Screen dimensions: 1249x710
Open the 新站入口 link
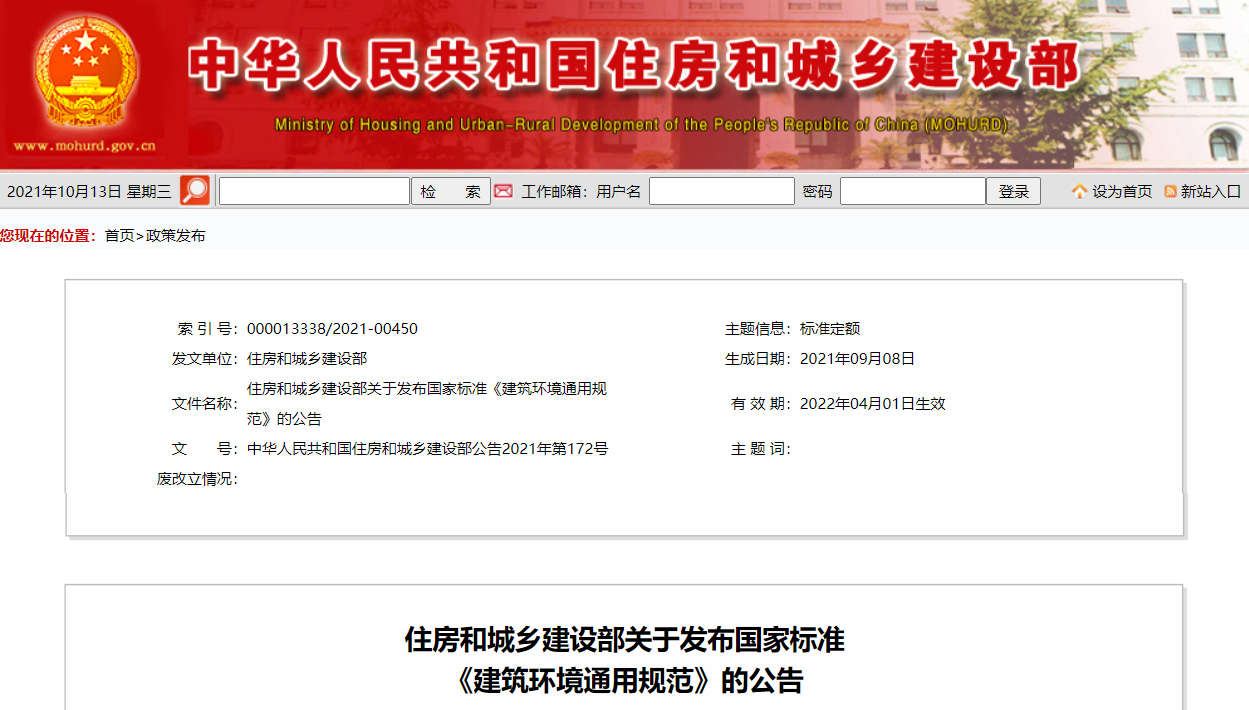1210,191
